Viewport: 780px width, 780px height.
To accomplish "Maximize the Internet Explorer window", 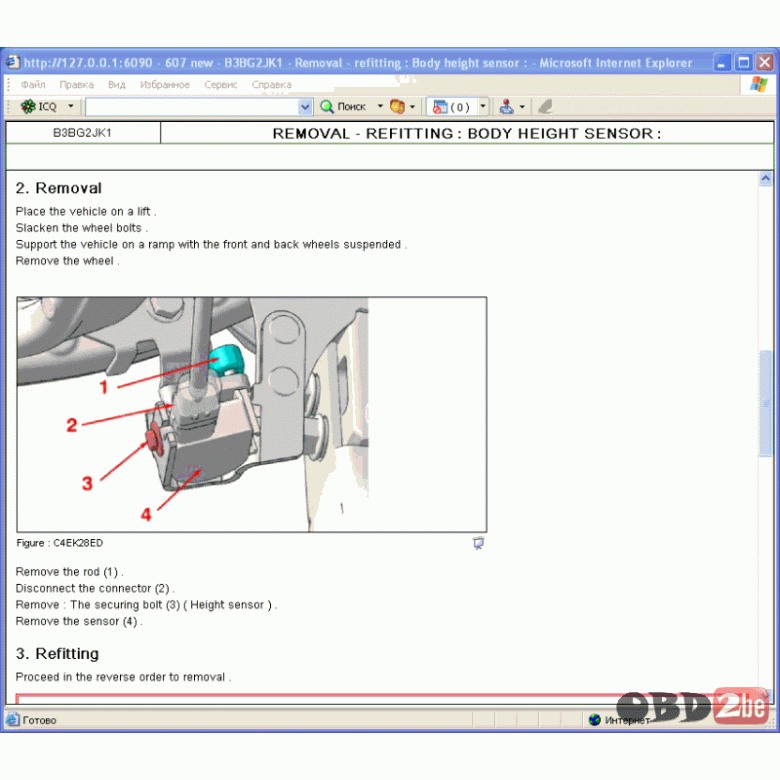I will pos(744,63).
